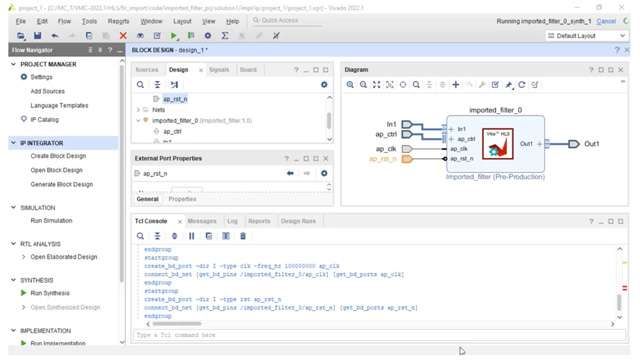Open the Default Layout dropdown
640x360 pixels.
pos(587,36)
